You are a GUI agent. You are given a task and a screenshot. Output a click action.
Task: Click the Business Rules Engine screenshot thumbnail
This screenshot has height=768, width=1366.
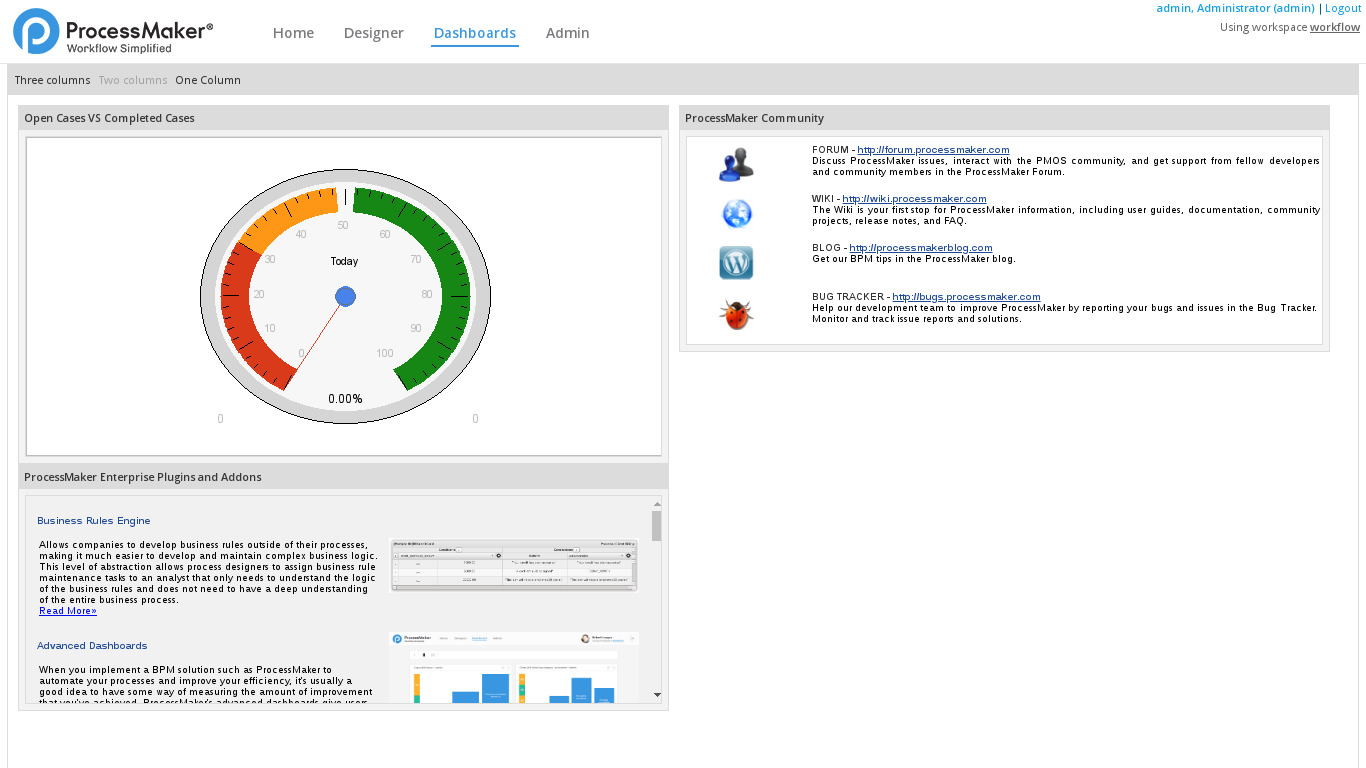click(x=513, y=566)
